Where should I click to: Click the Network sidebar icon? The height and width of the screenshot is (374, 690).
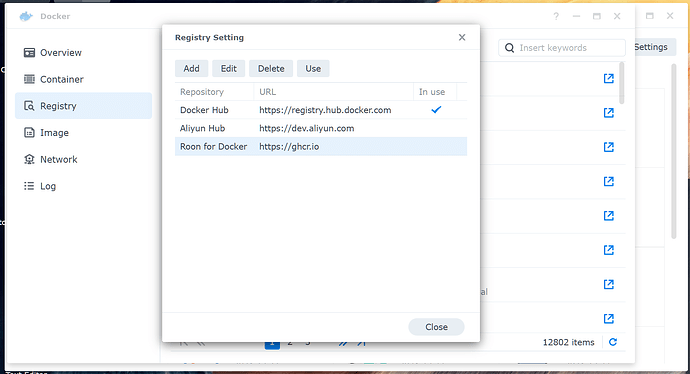coord(29,159)
